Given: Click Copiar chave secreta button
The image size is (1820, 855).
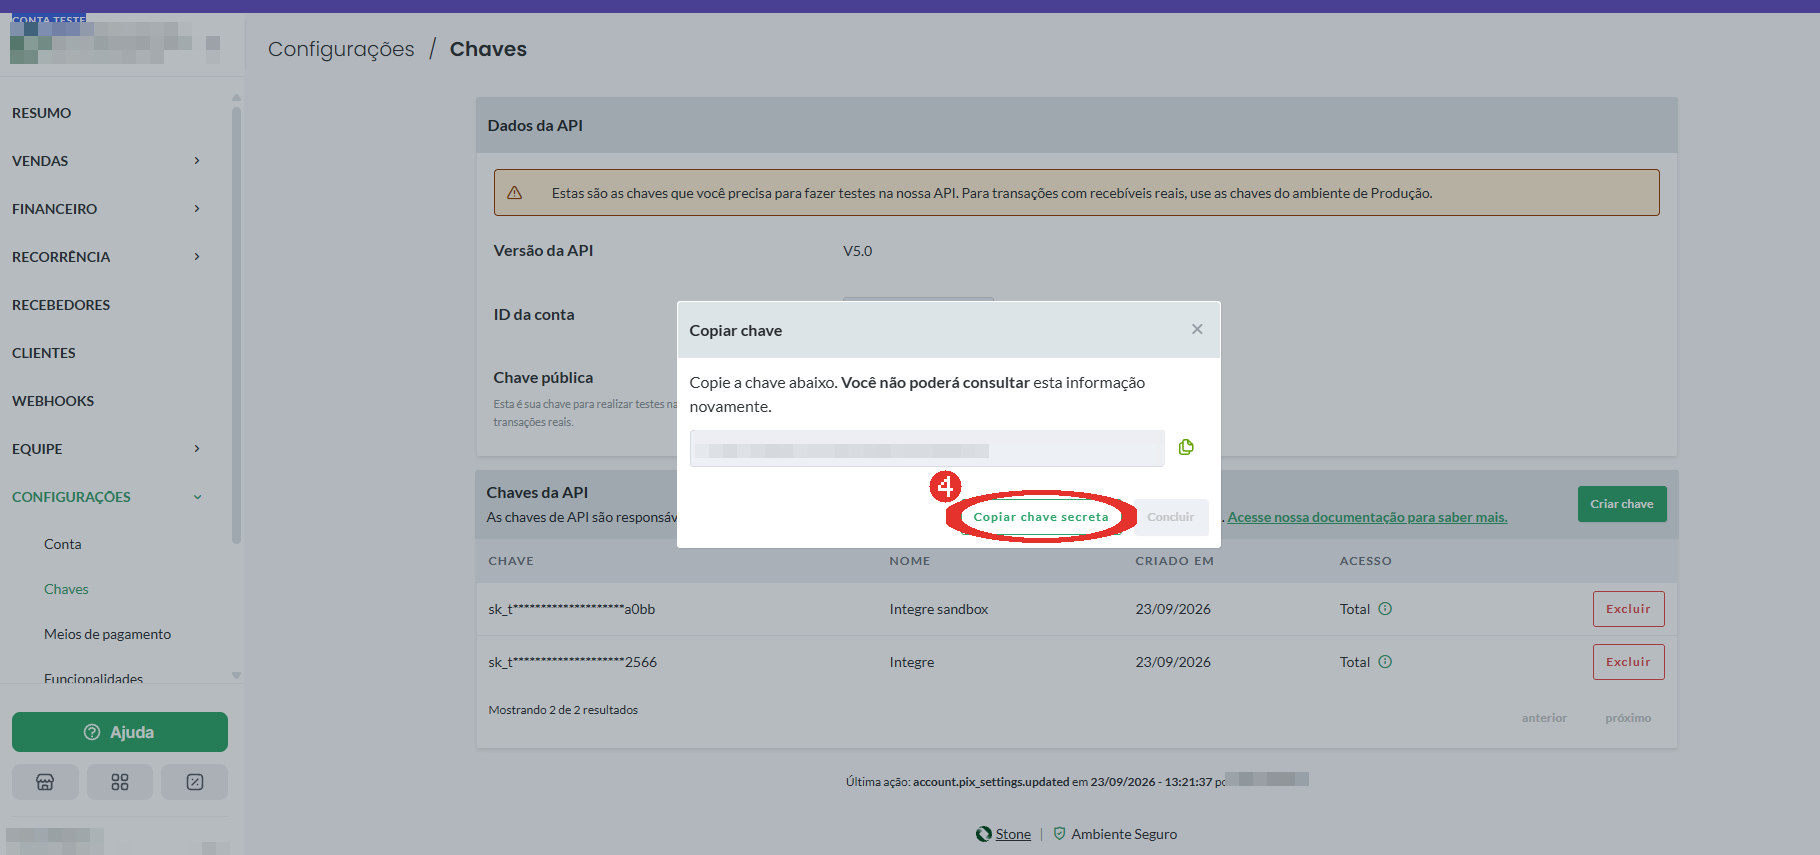Looking at the screenshot, I should [1041, 517].
